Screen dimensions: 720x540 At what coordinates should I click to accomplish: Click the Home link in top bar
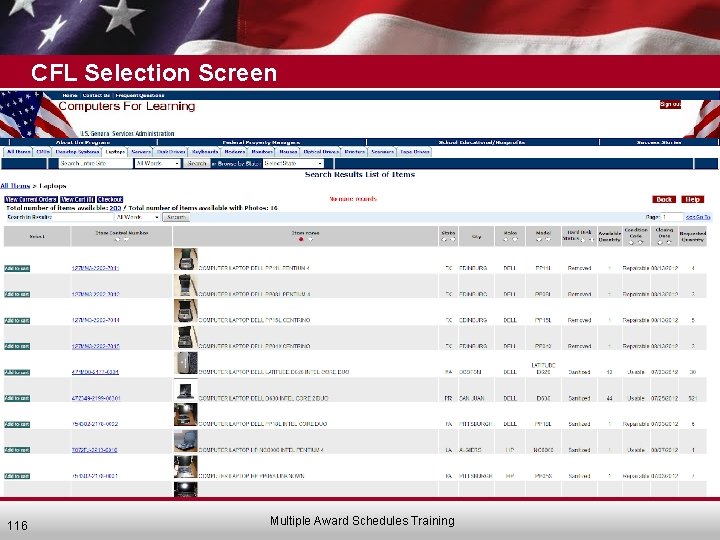point(70,96)
